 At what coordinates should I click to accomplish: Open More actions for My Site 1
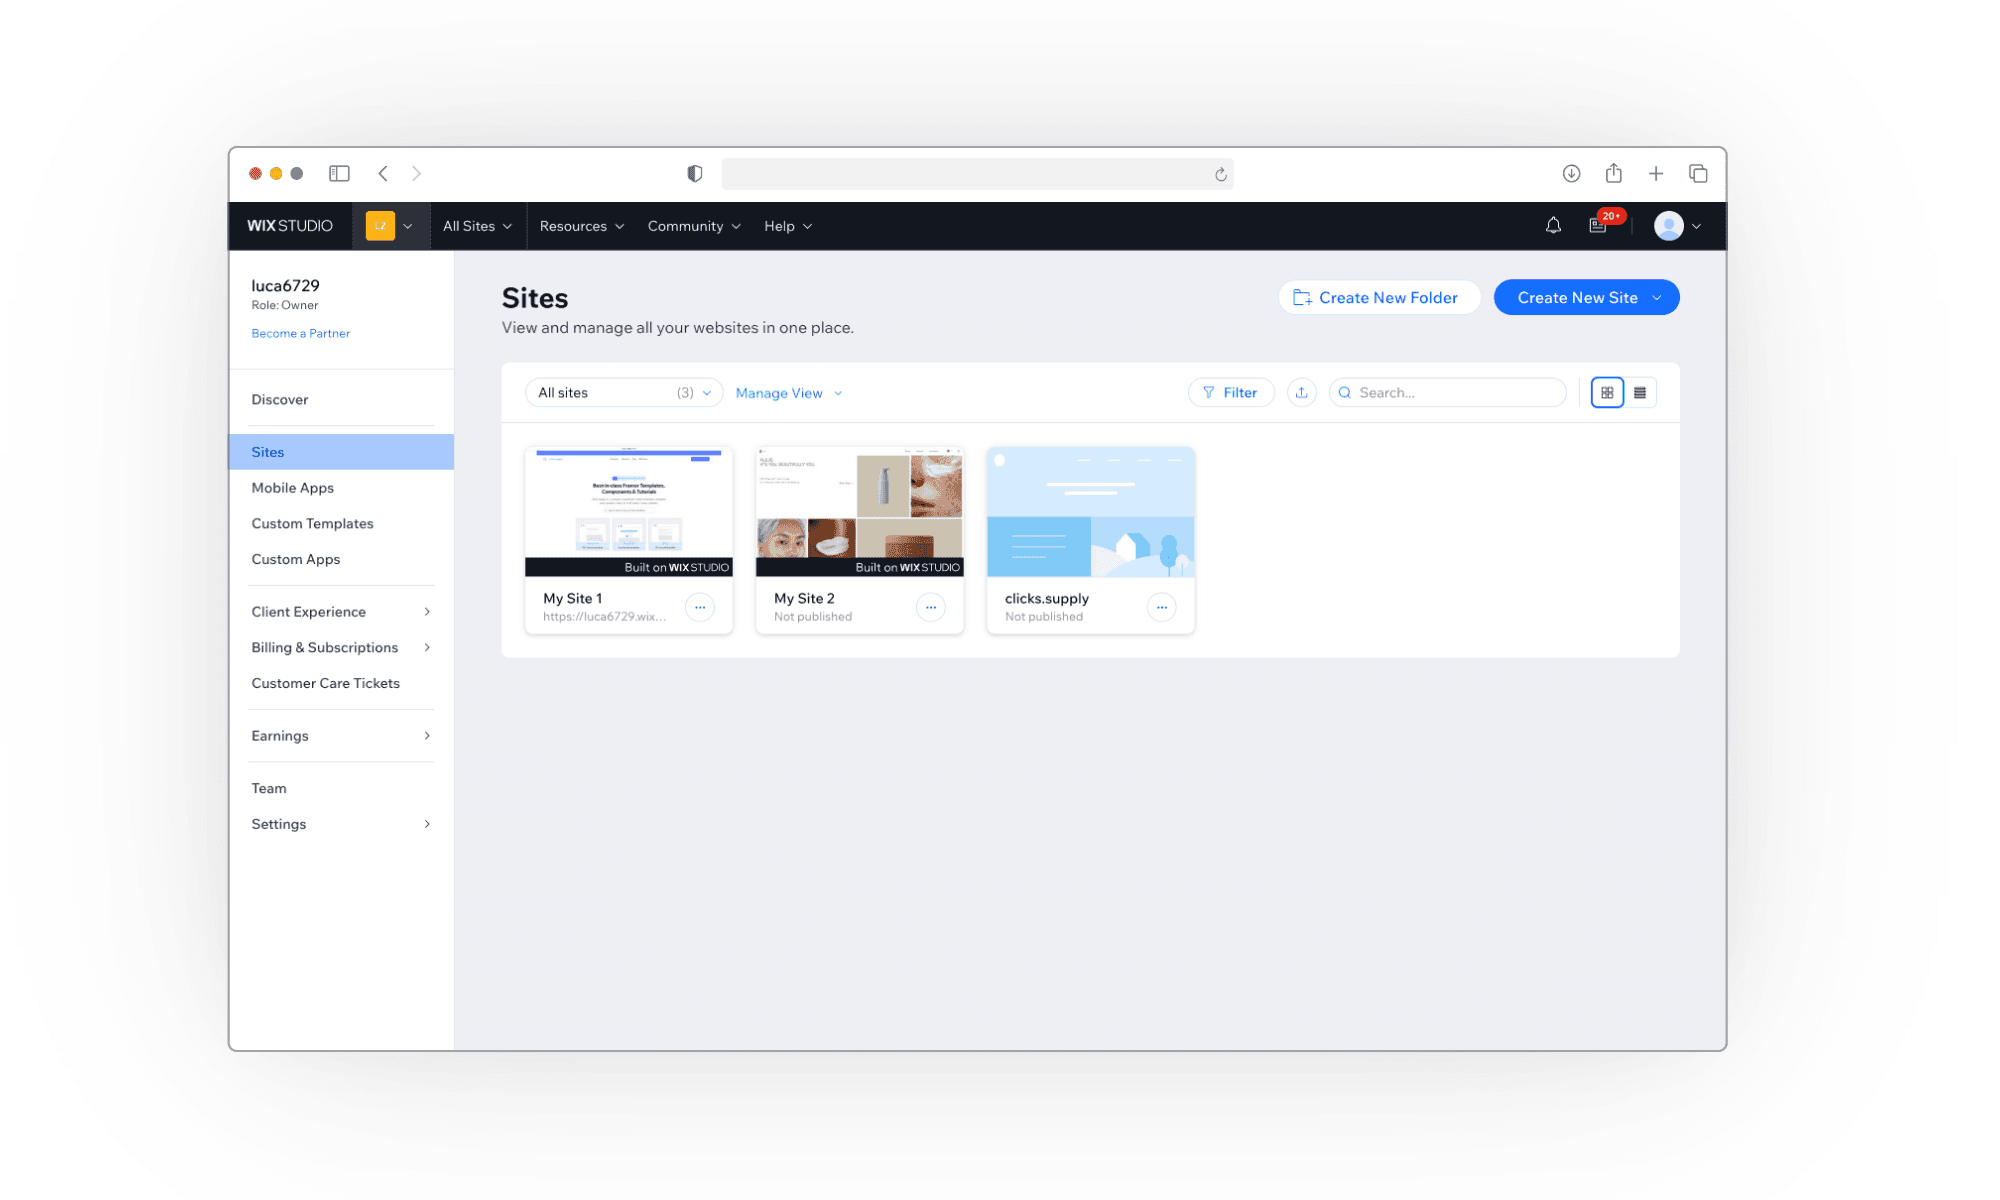(700, 607)
